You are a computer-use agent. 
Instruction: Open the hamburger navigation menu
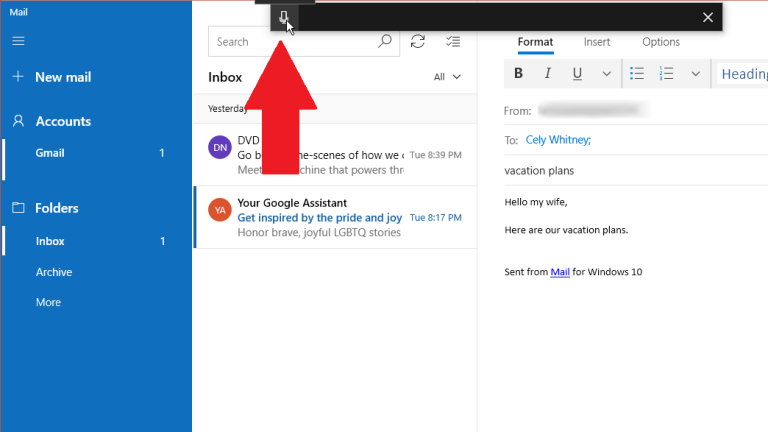(18, 41)
